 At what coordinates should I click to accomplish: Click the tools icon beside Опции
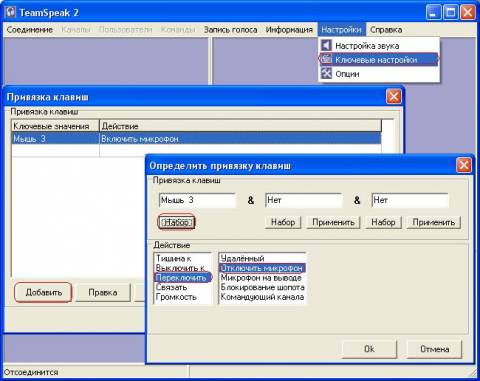tap(326, 73)
